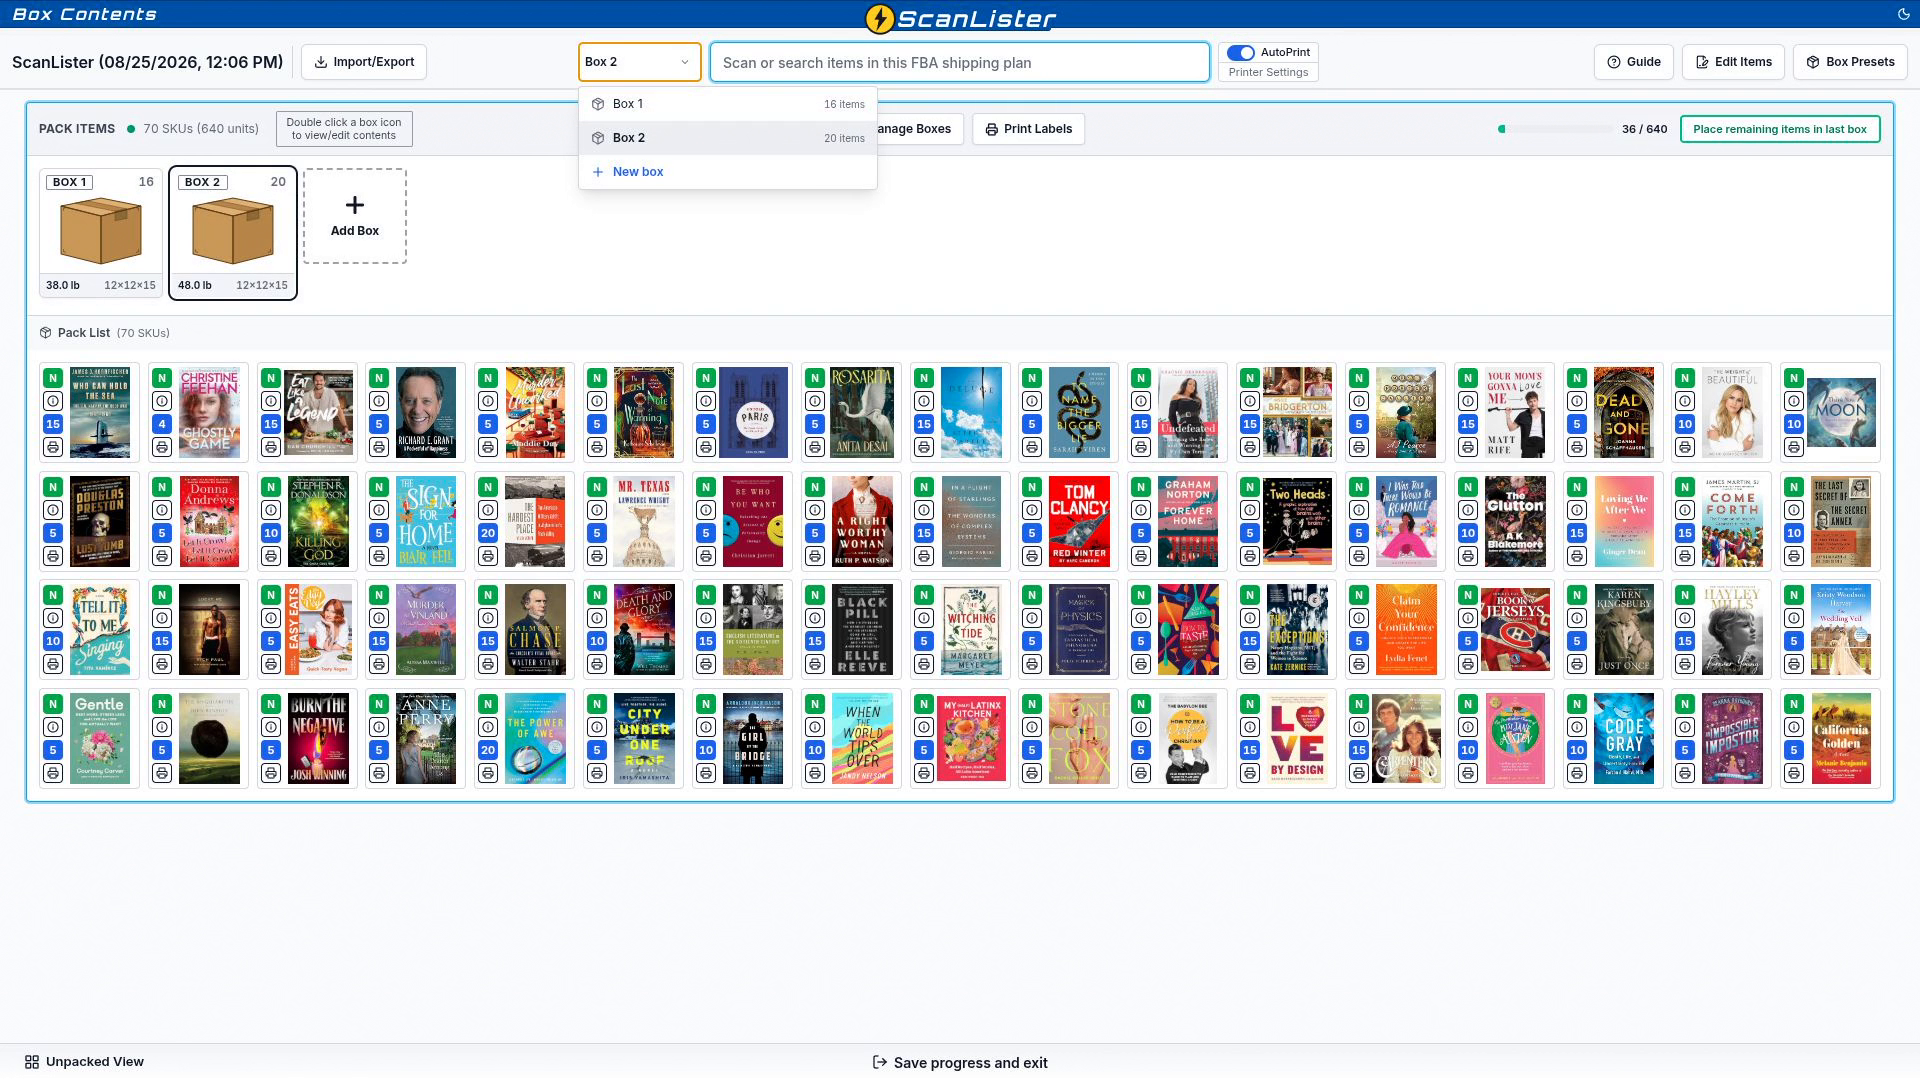Screen dimensions: 1920x1080
Task: Click the Print Labels button
Action: (1028, 129)
